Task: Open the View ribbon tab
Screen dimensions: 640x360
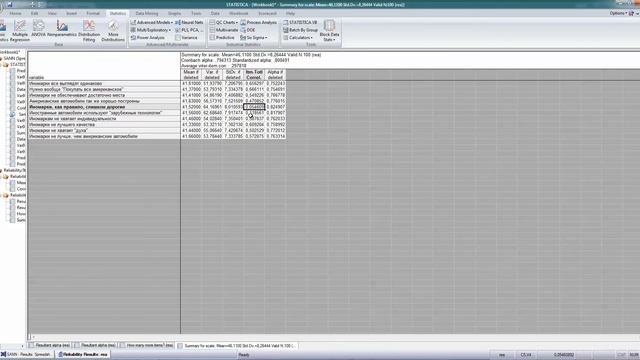Action: coord(52,13)
